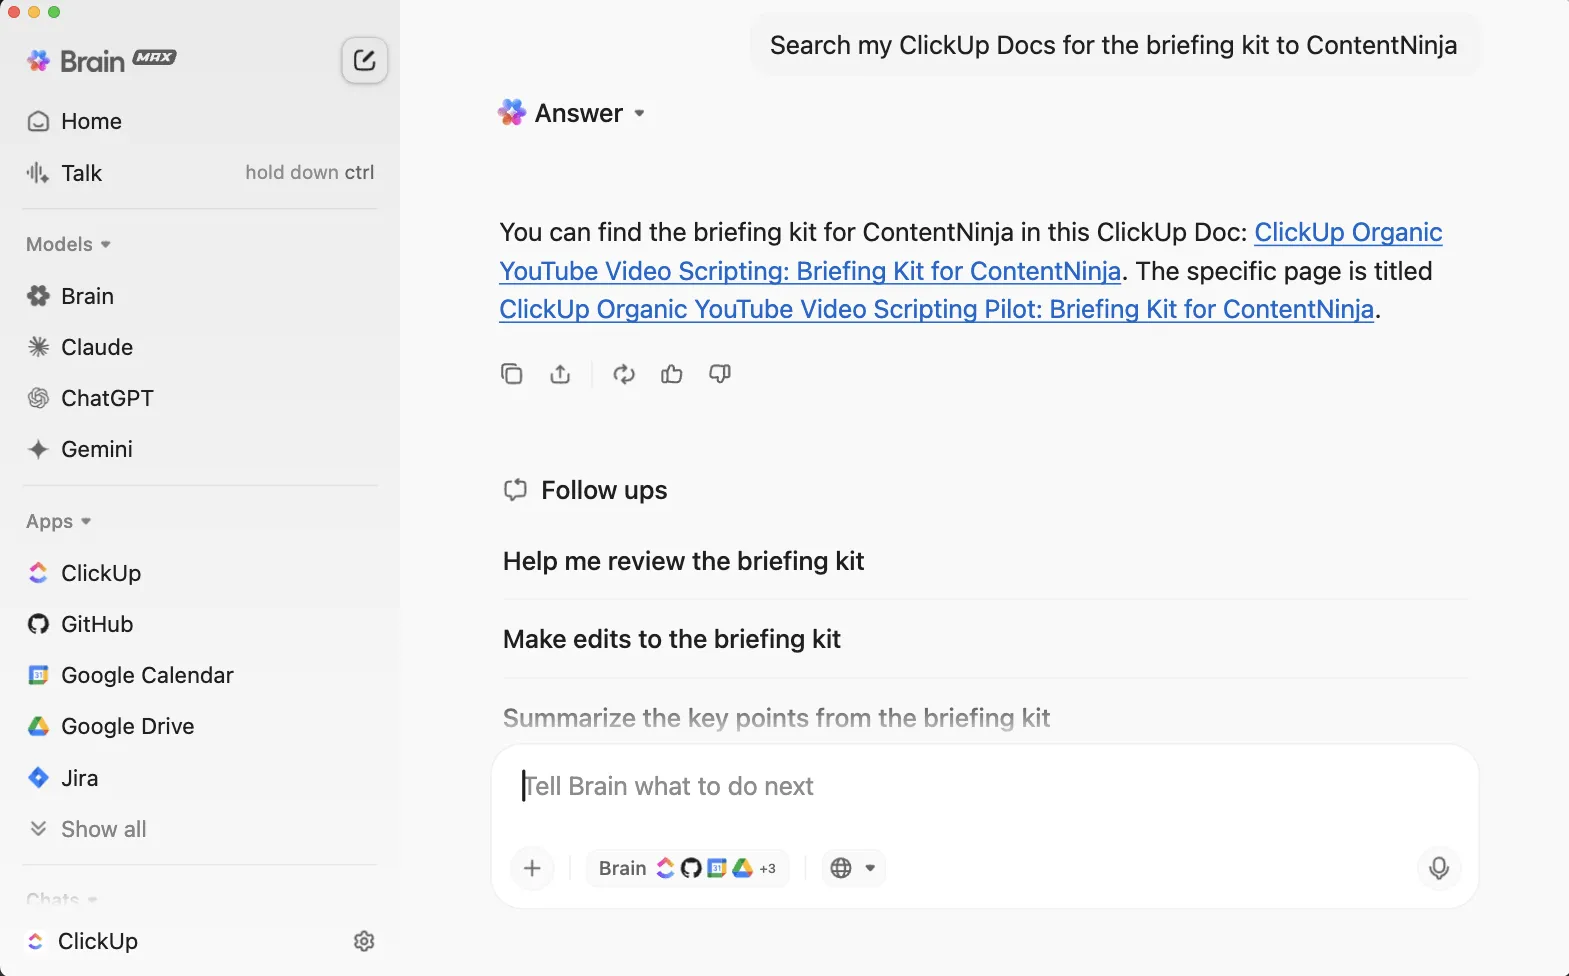Focus the 'Tell Brain what to do next' field
The width and height of the screenshot is (1569, 976).
pos(985,786)
